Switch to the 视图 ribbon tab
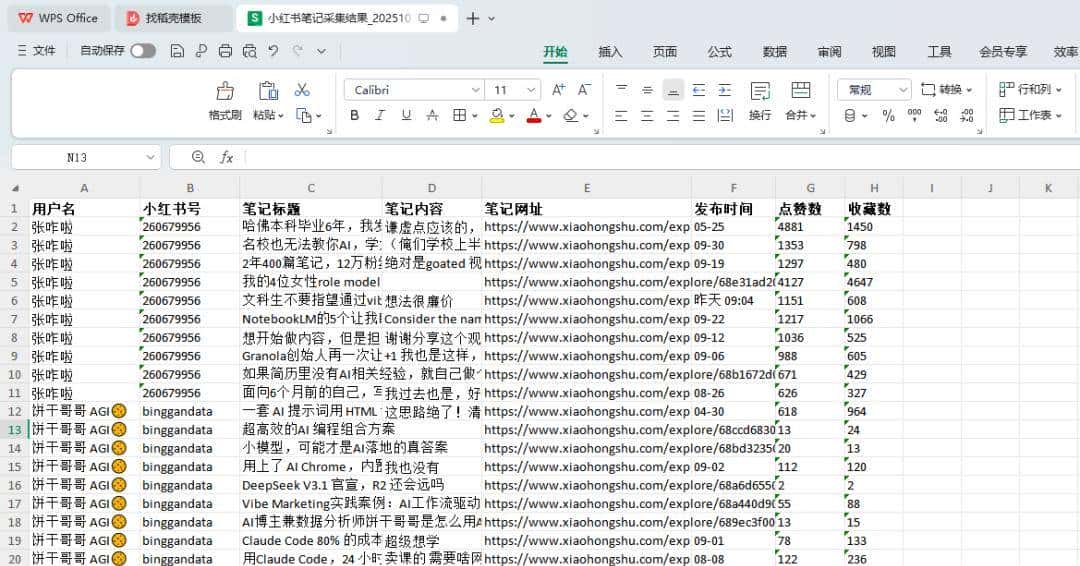Viewport: 1080px width, 566px height. coord(884,52)
